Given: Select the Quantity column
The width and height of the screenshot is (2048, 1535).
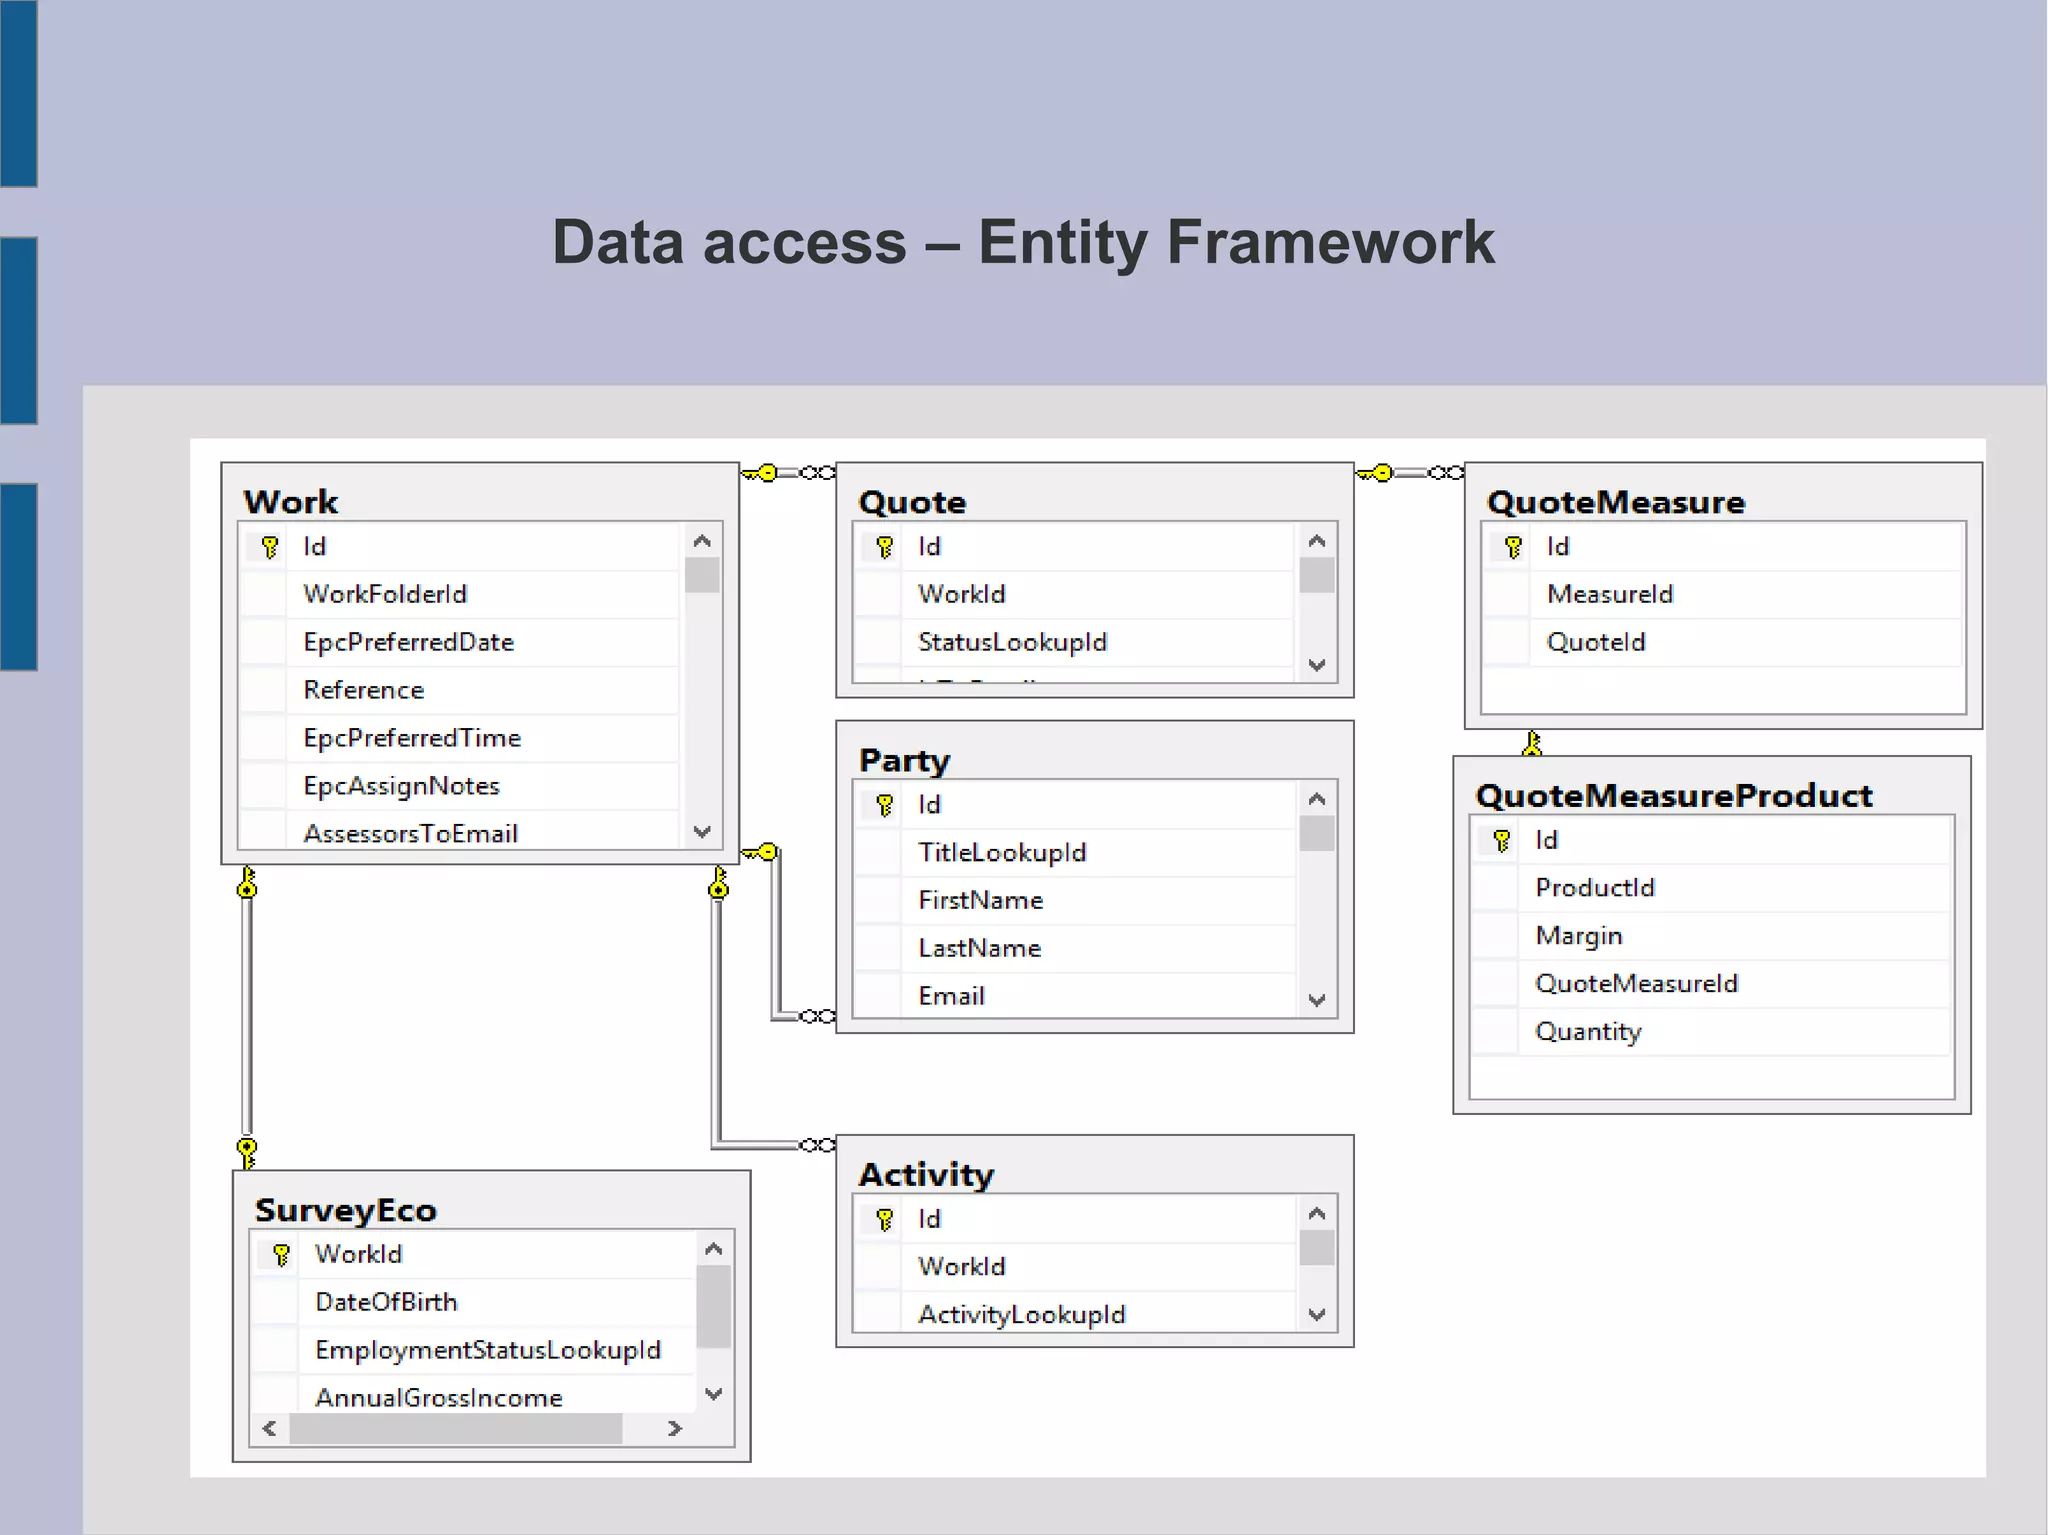Looking at the screenshot, I should click(1711, 1032).
